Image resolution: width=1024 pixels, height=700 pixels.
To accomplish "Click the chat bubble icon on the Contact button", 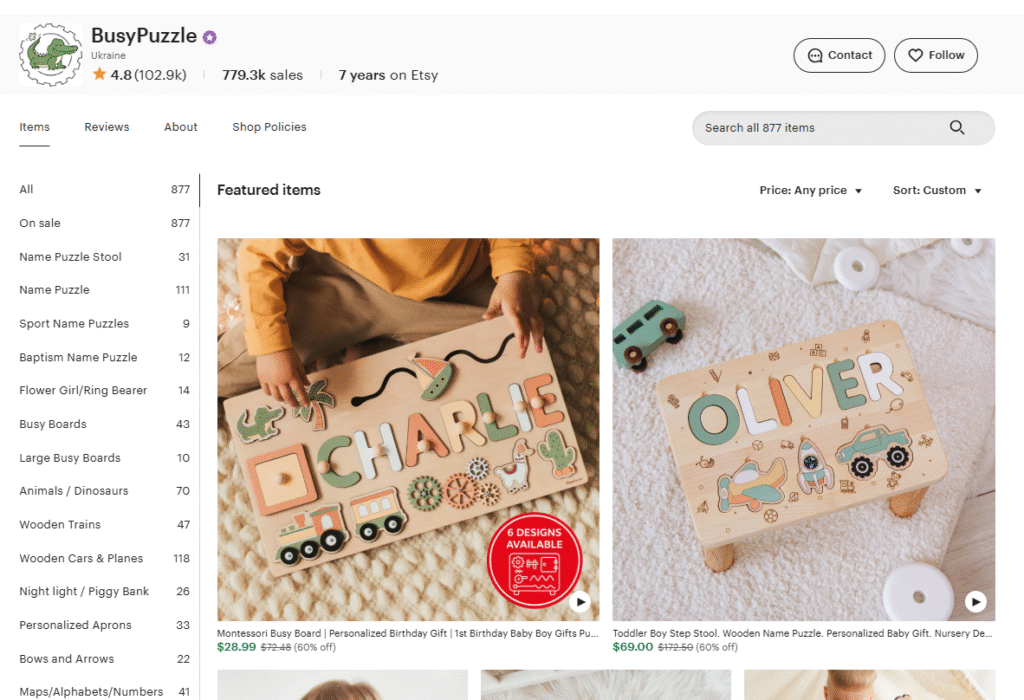I will (815, 56).
